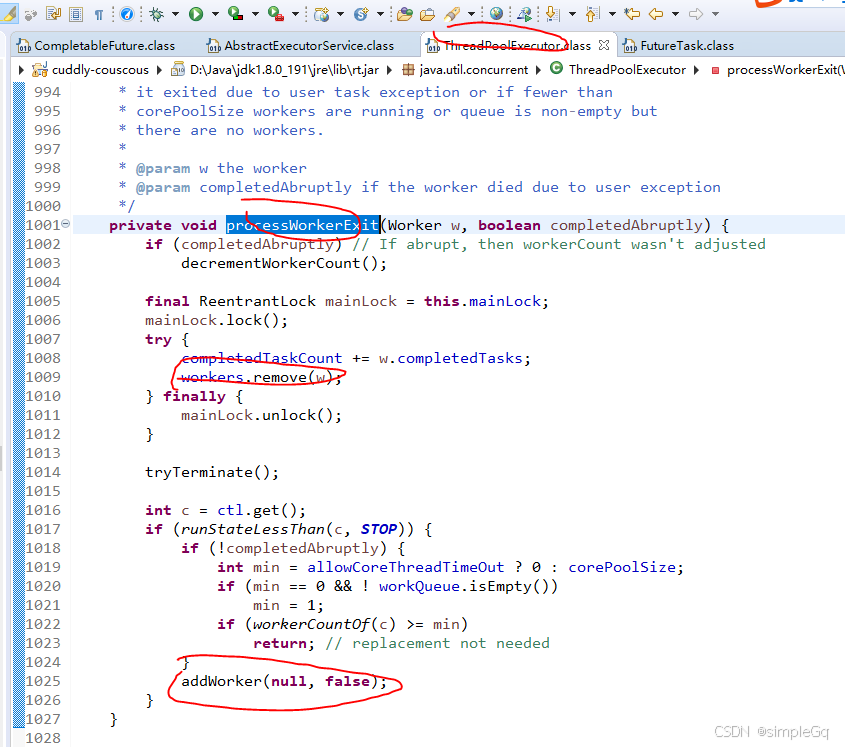Click processWorkerExit method breadcrumb
This screenshot has width=845, height=747.
776,70
